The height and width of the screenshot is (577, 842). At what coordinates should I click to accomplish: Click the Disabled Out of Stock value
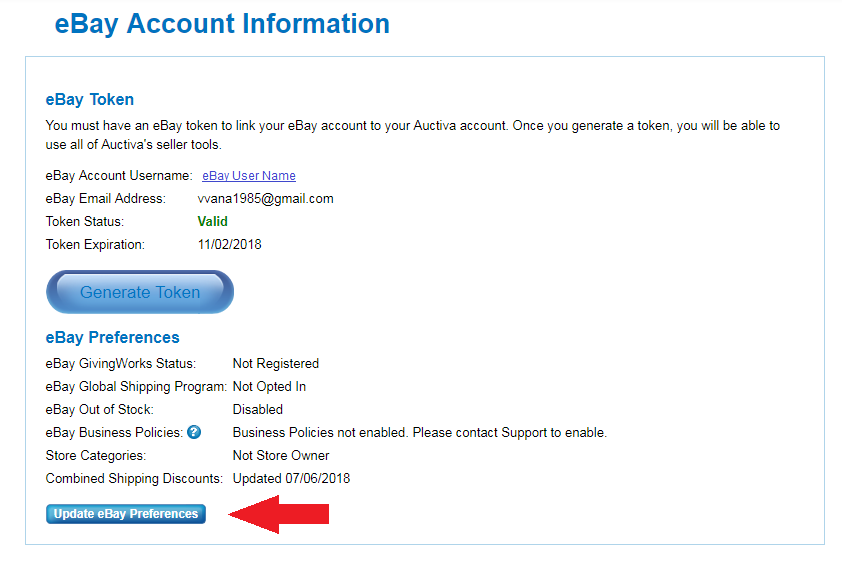[258, 410]
